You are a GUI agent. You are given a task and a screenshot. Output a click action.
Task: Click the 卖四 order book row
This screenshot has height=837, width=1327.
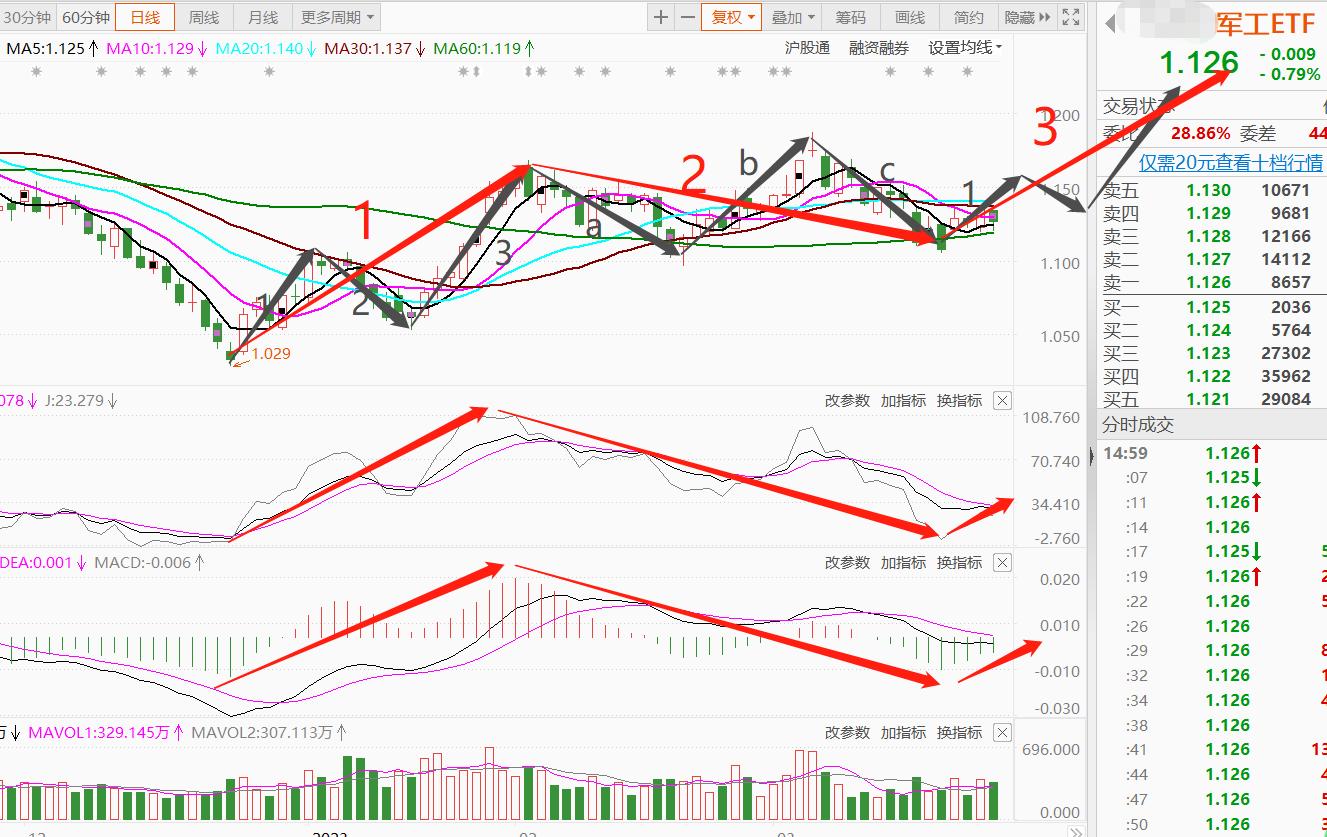pyautogui.click(x=1212, y=213)
